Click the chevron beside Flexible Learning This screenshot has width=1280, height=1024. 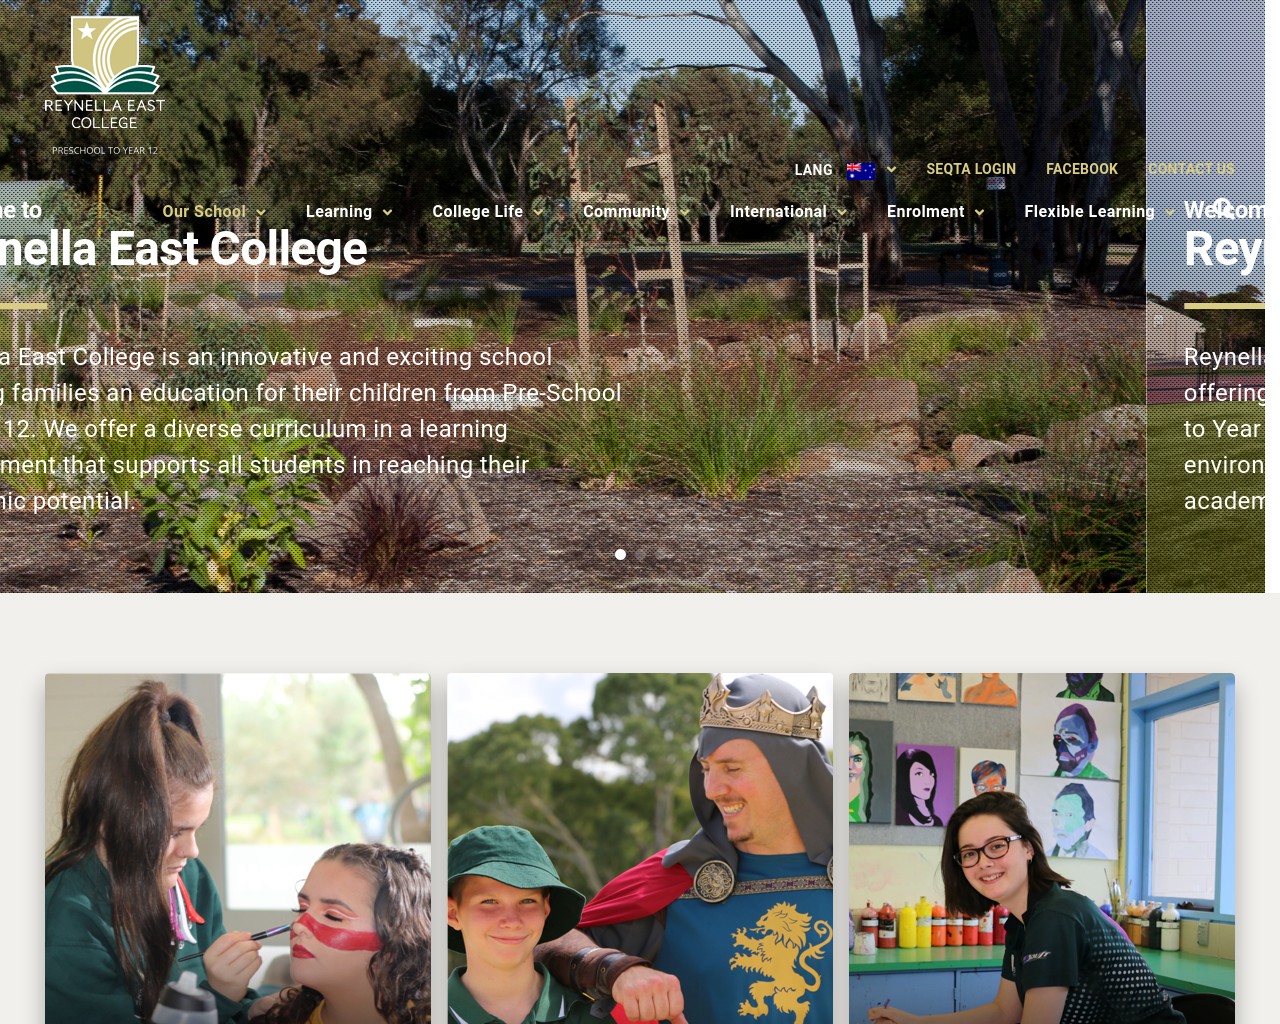click(1169, 212)
